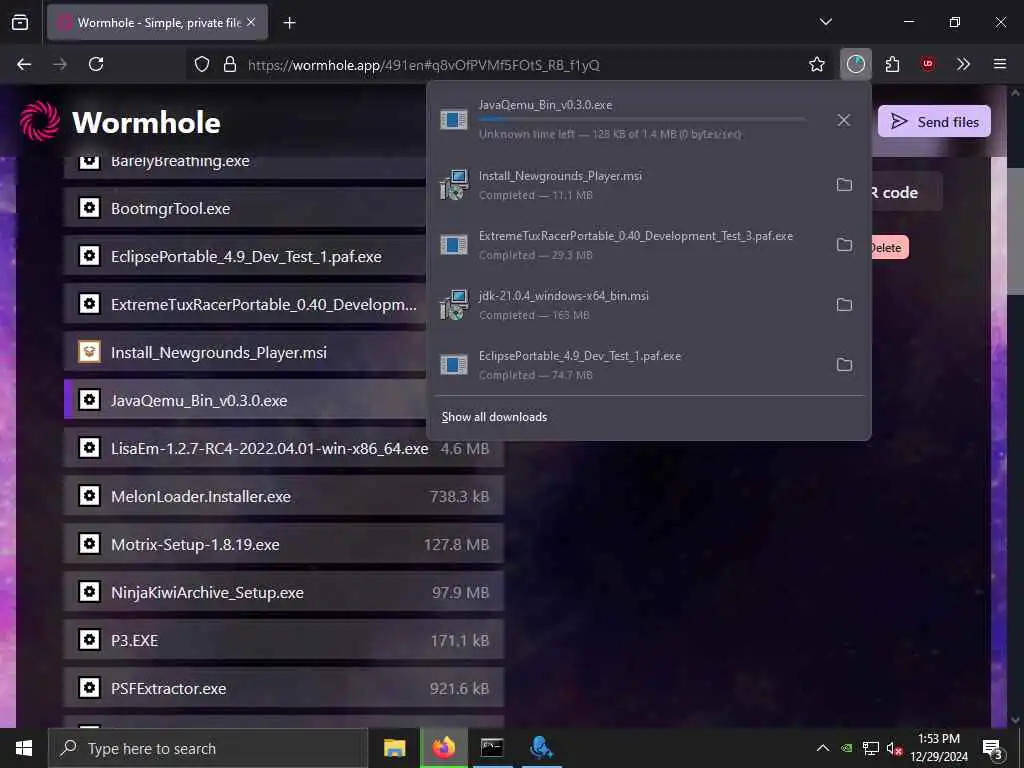
Task: Click Show all downloads
Action: (494, 417)
